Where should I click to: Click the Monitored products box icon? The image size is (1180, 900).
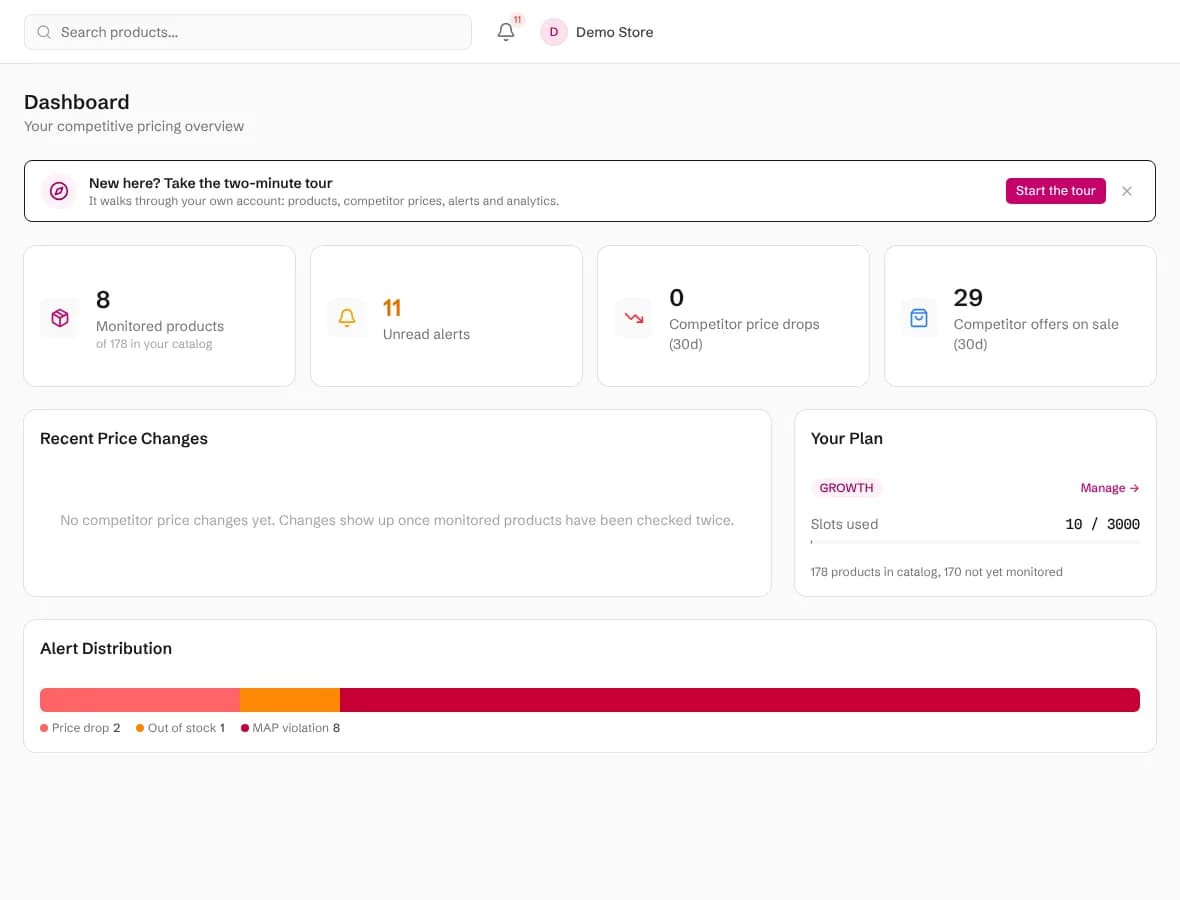point(60,318)
